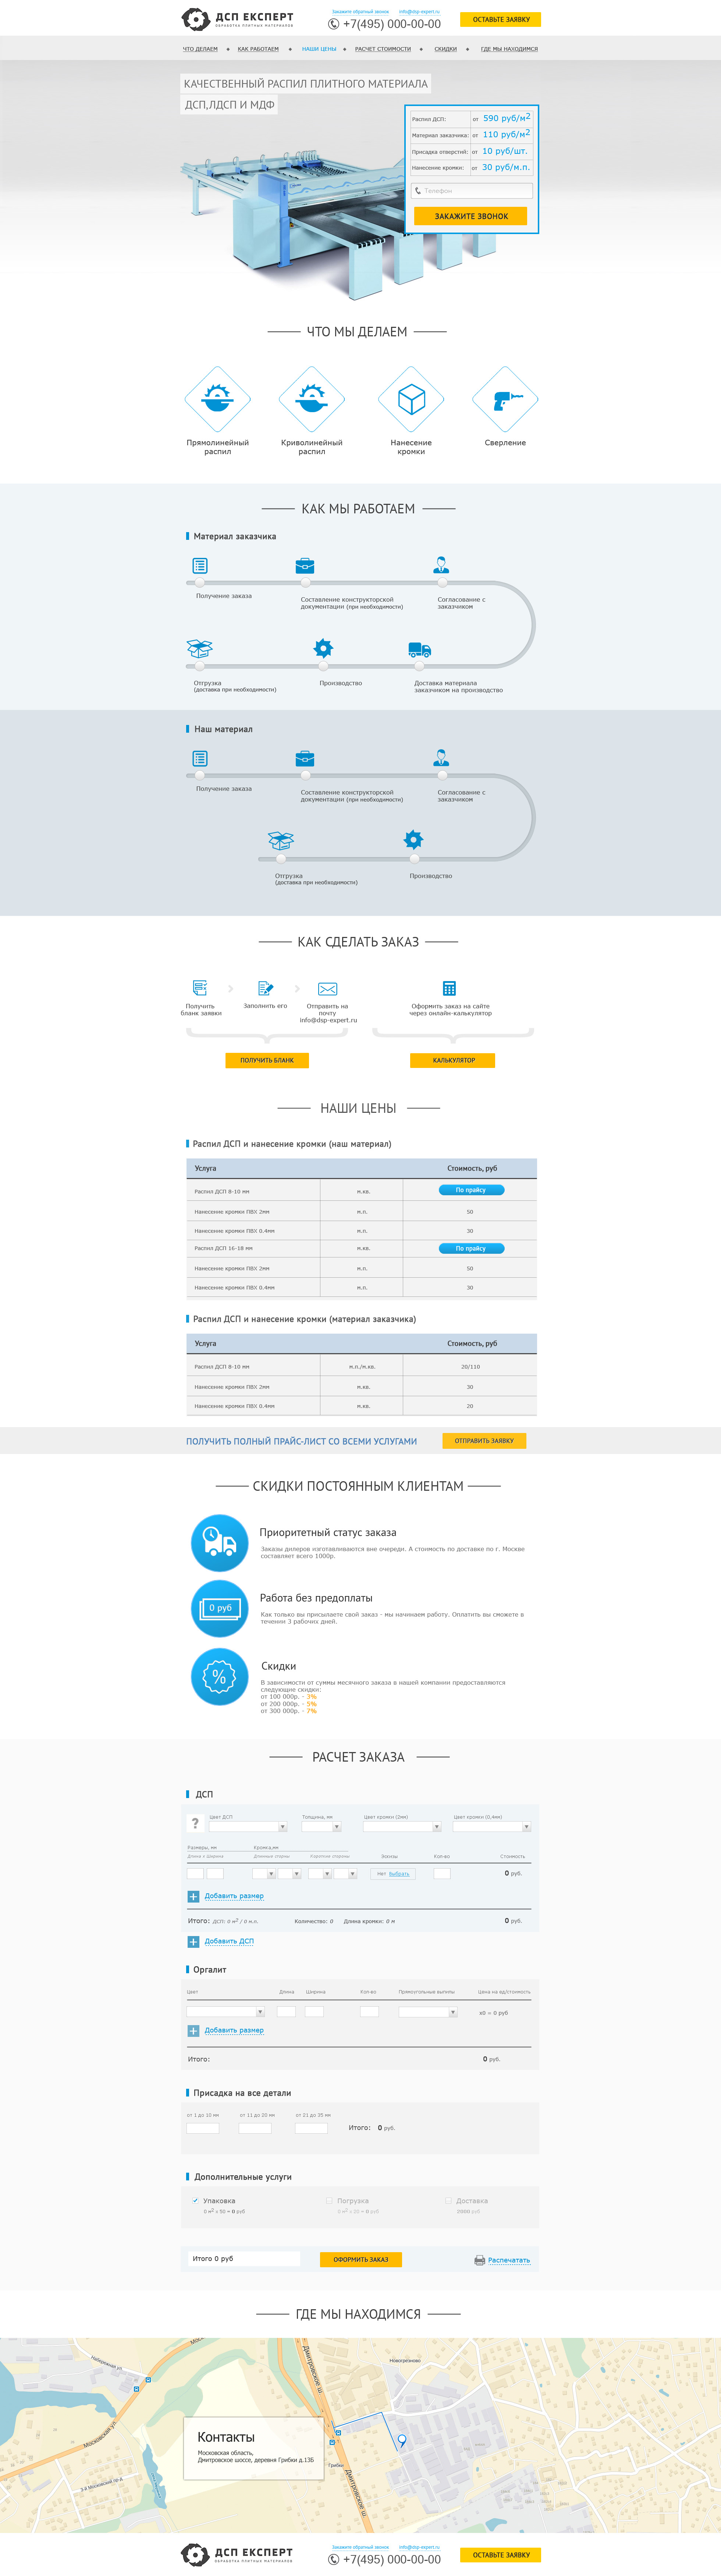Go to РАСЧЕТ СТОИМОСТИ in navigation
Image resolution: width=721 pixels, height=2576 pixels.
(383, 49)
